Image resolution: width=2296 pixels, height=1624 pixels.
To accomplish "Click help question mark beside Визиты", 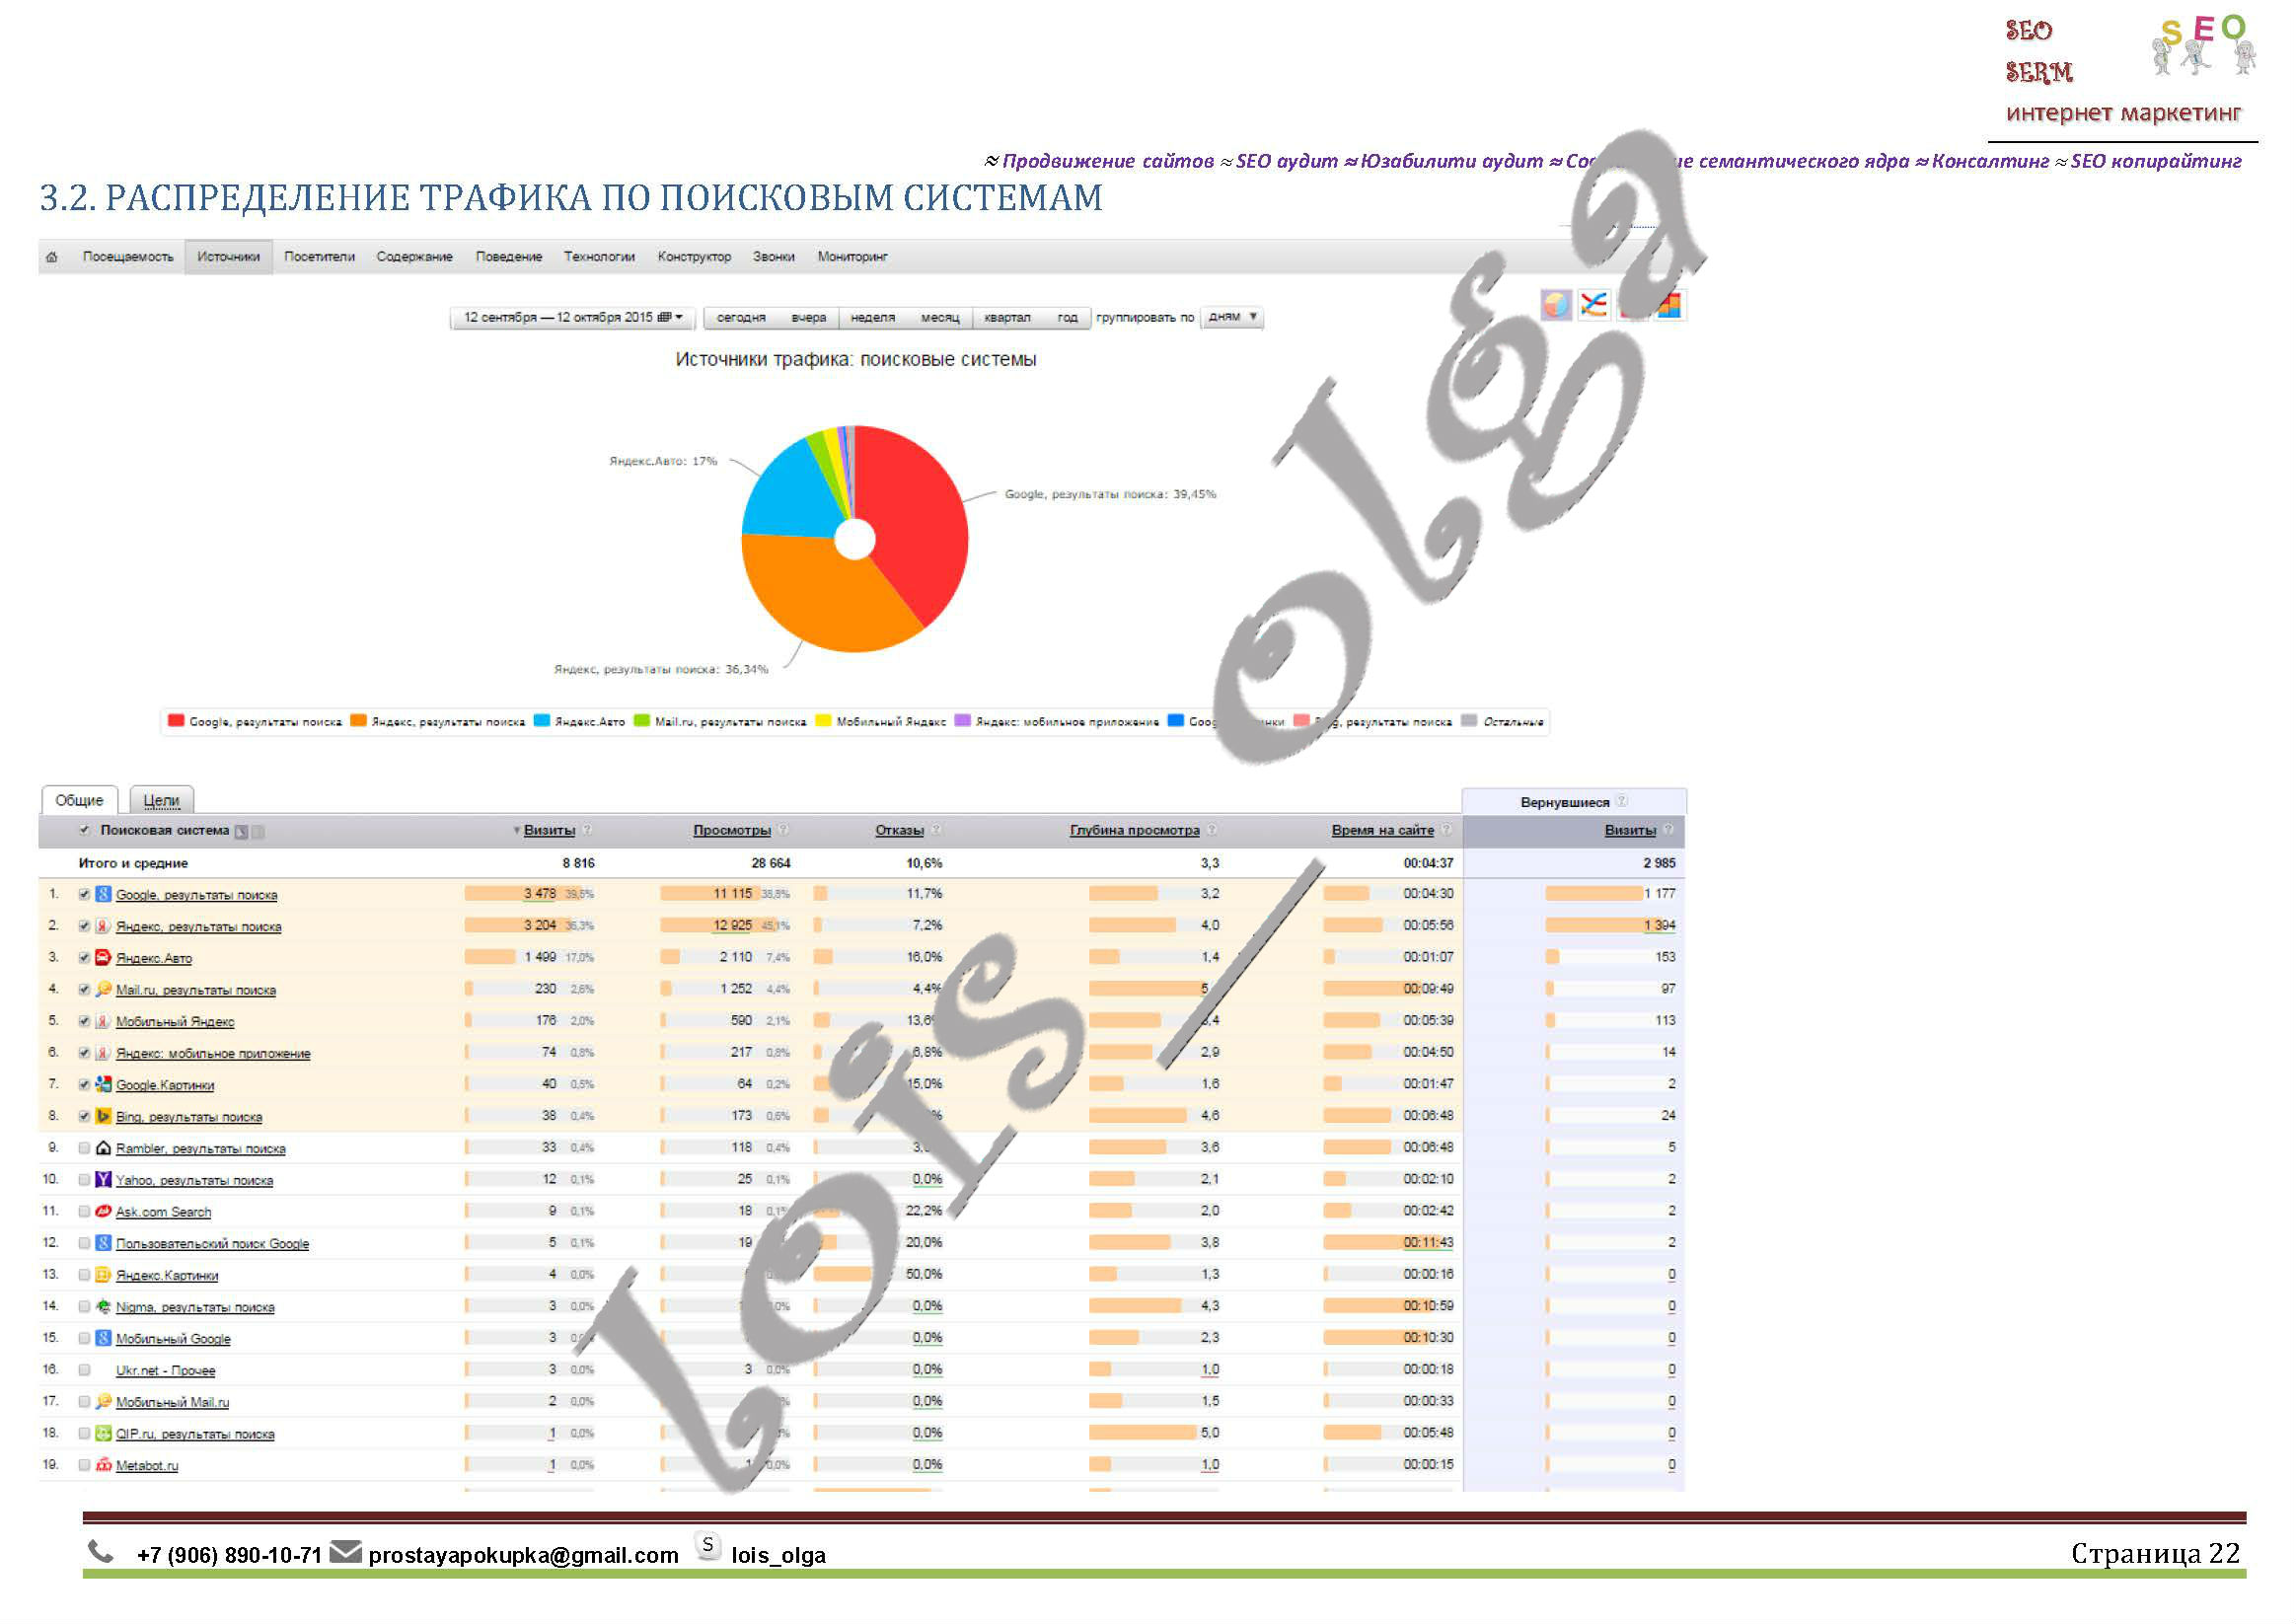I will (587, 830).
